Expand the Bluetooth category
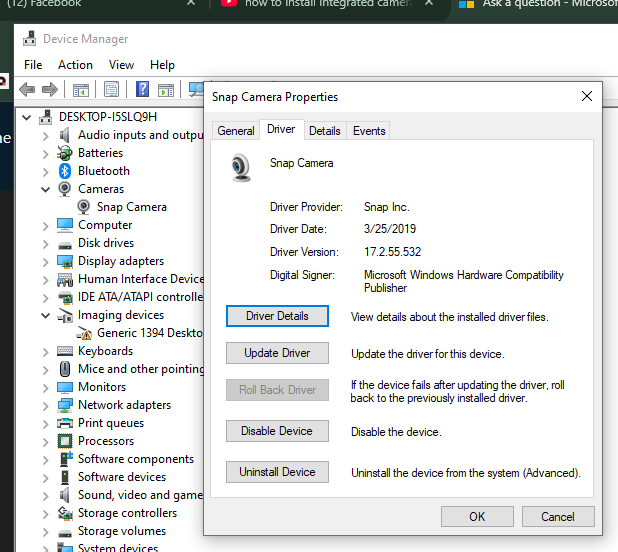This screenshot has height=552, width=618. 46,172
